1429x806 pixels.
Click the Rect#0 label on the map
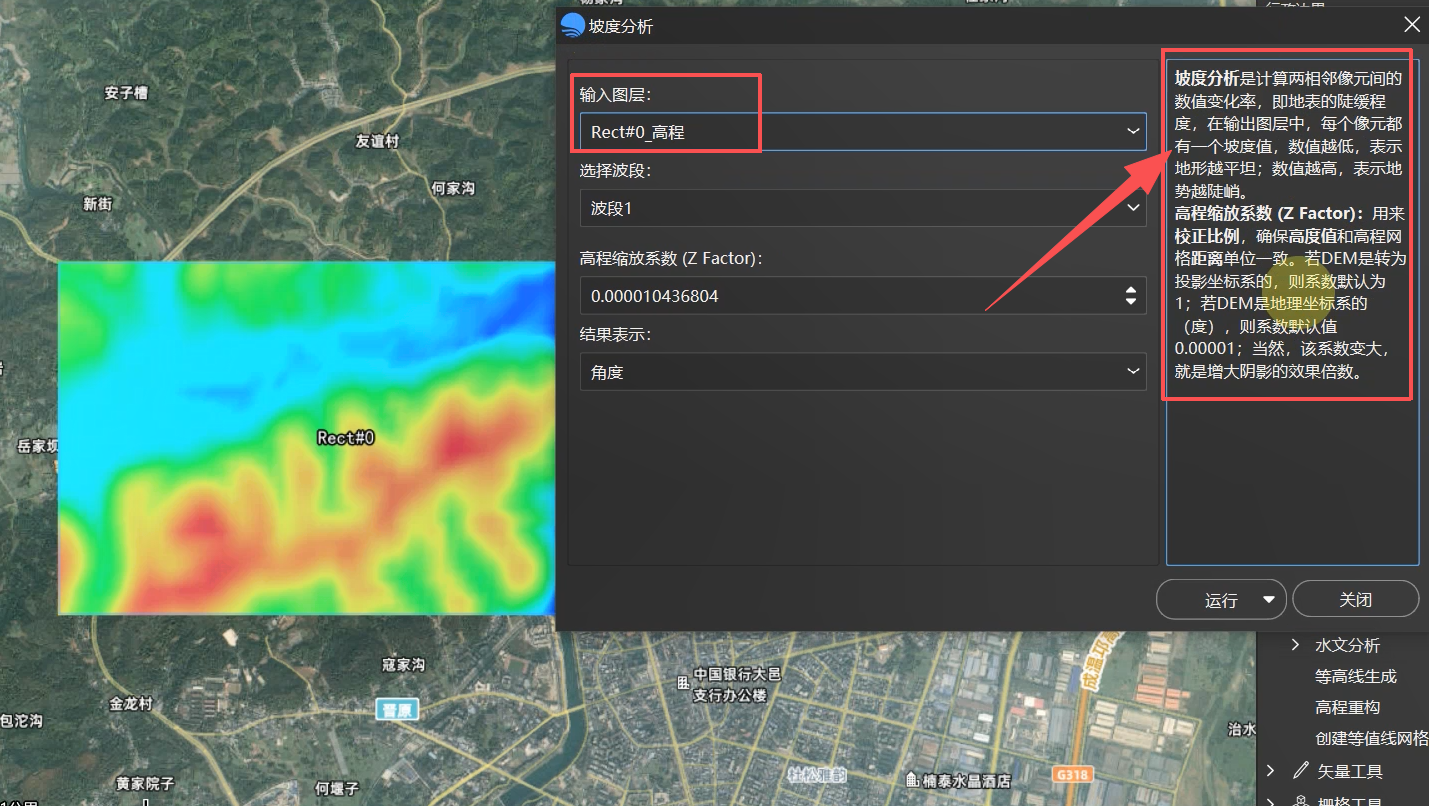(x=345, y=437)
